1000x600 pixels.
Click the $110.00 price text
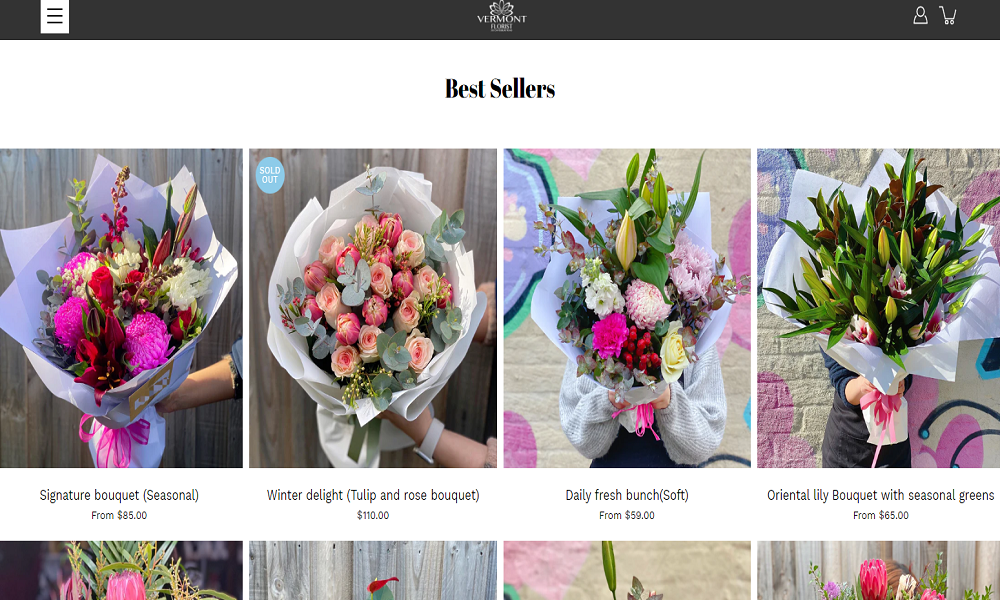pyautogui.click(x=372, y=515)
